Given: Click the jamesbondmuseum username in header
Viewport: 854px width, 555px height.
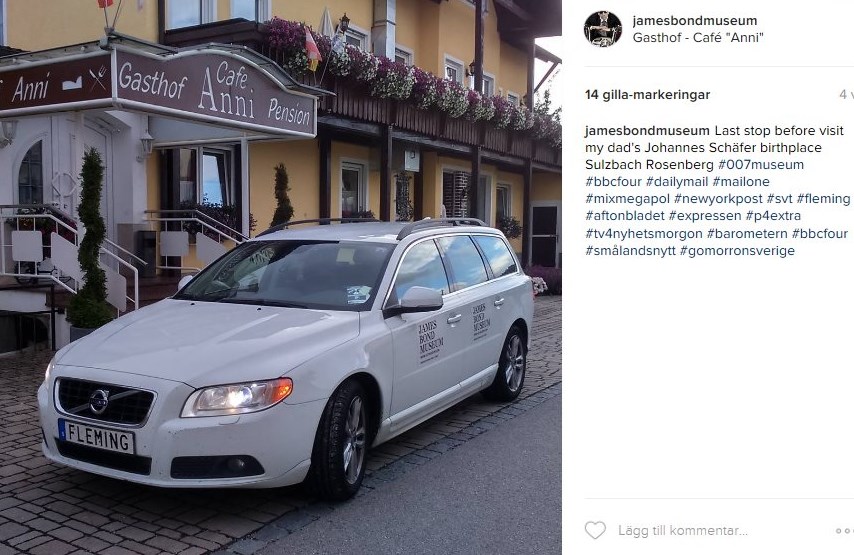Looking at the screenshot, I should click(x=694, y=21).
